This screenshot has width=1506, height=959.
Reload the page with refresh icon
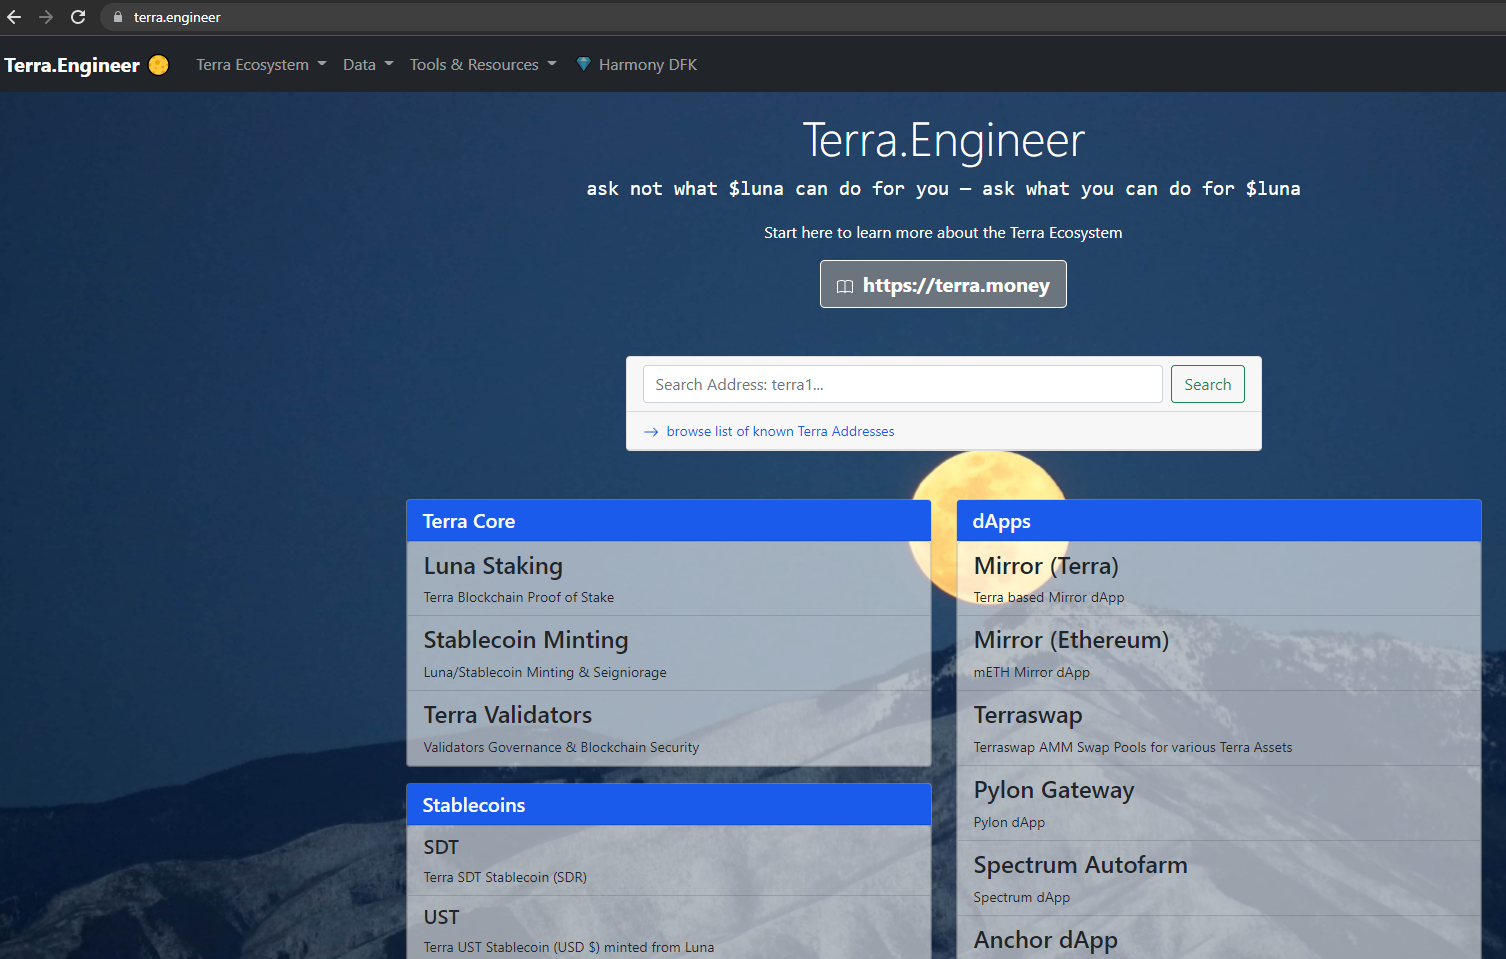78,17
